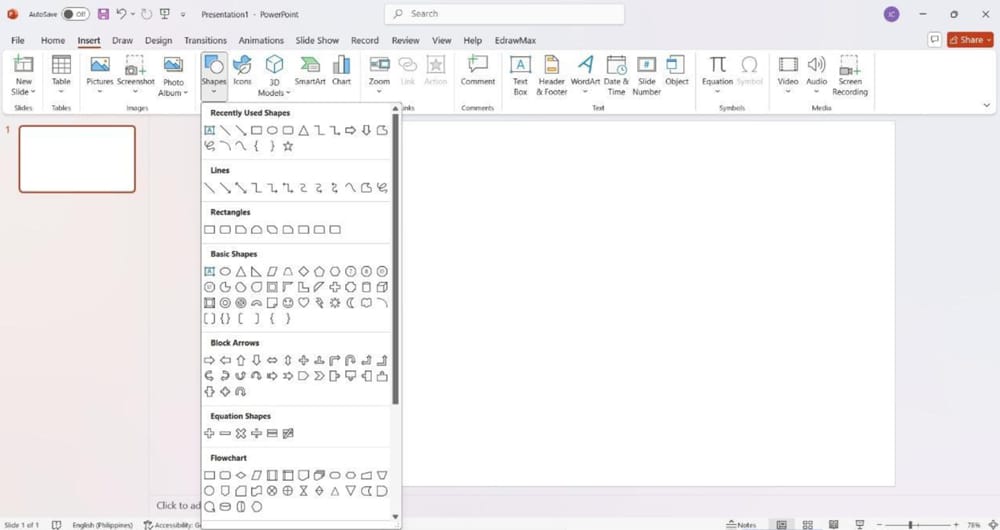
Task: Pick the double-arrow line in Lines
Action: (240, 188)
